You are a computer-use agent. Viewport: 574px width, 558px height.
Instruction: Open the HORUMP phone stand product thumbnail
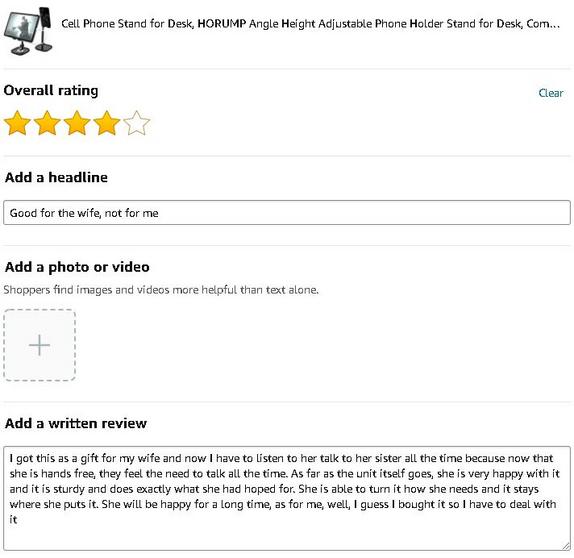pos(28,31)
